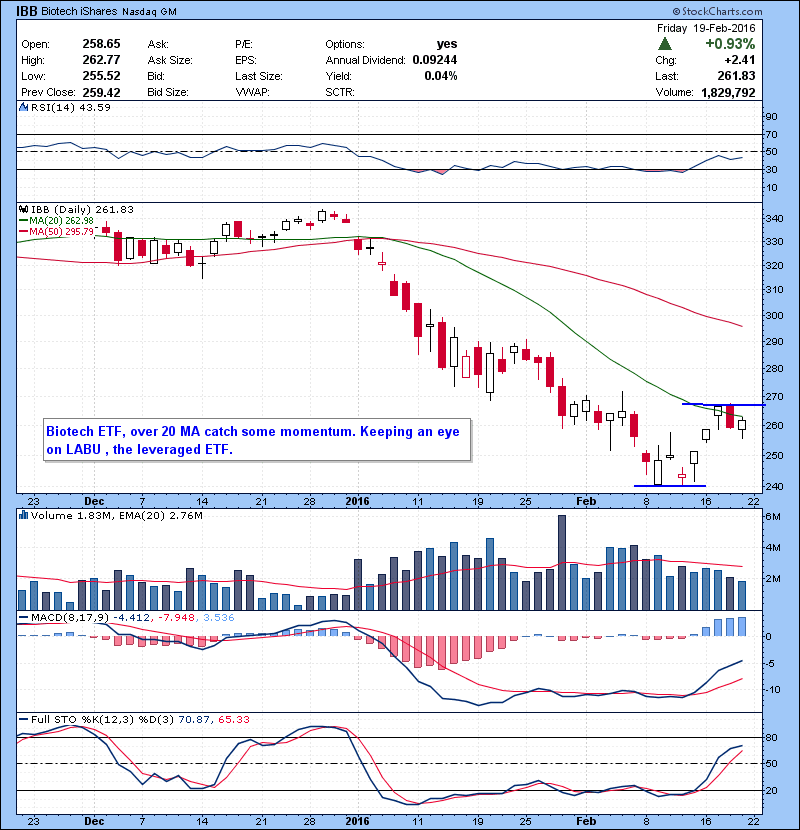800x830 pixels.
Task: Click the IBB ticker symbol title
Action: 26,11
